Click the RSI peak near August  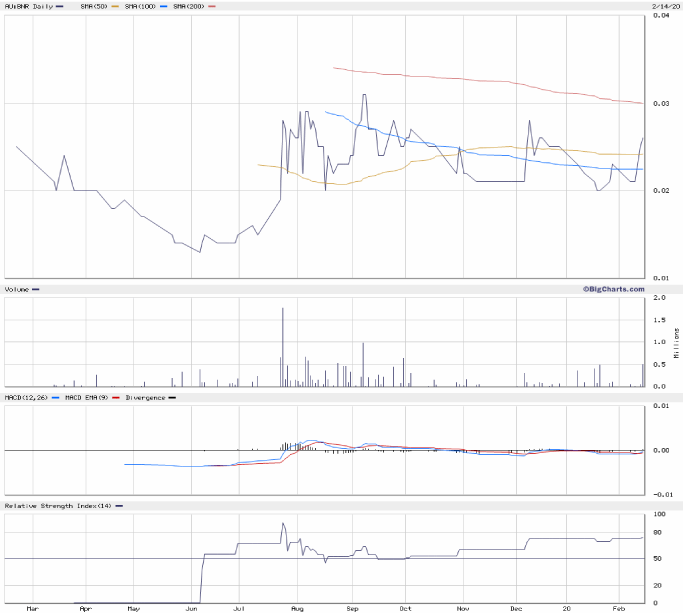[283, 524]
